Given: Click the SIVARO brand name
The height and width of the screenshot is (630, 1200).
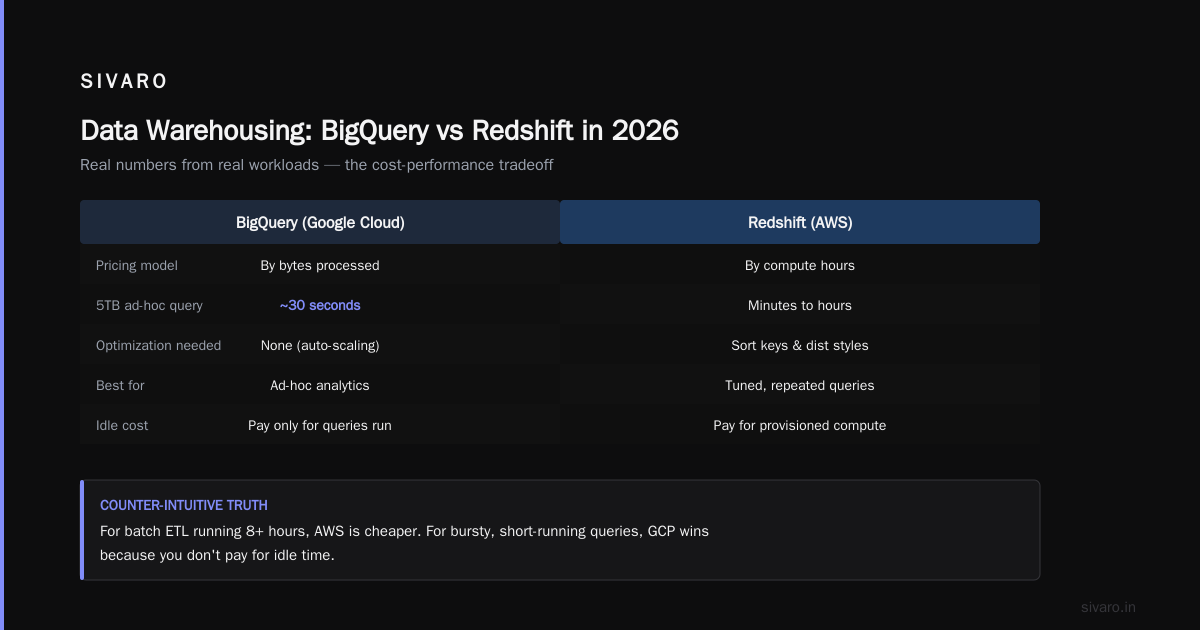Looking at the screenshot, I should [124, 82].
